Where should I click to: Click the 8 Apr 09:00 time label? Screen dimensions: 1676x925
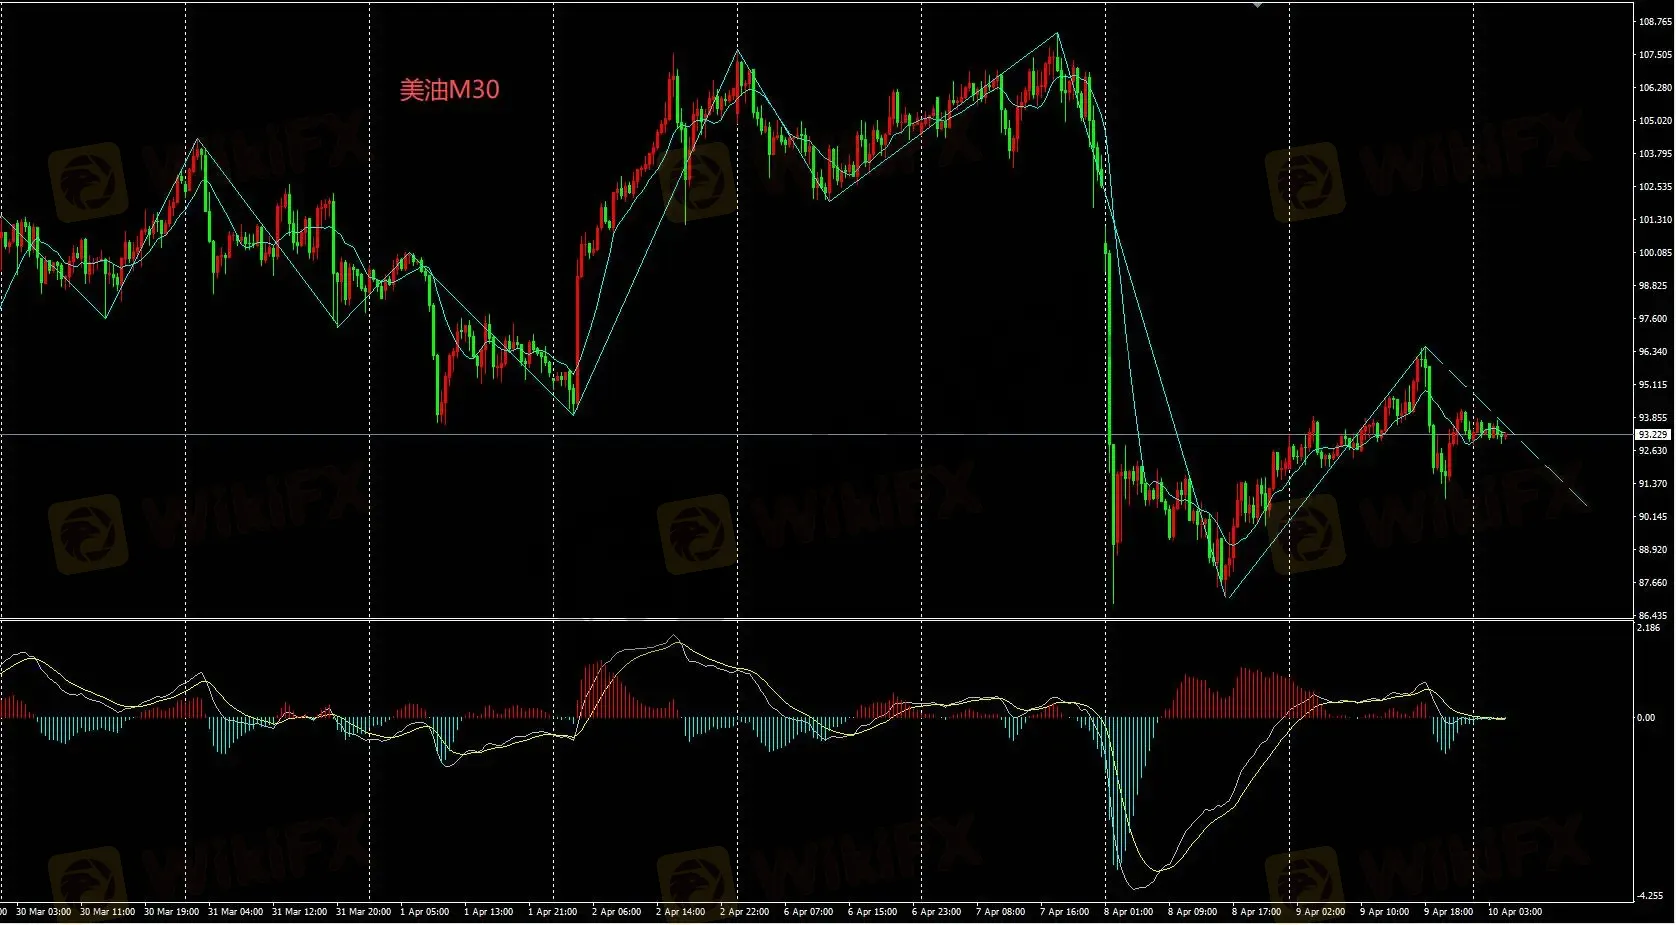pyautogui.click(x=1193, y=912)
